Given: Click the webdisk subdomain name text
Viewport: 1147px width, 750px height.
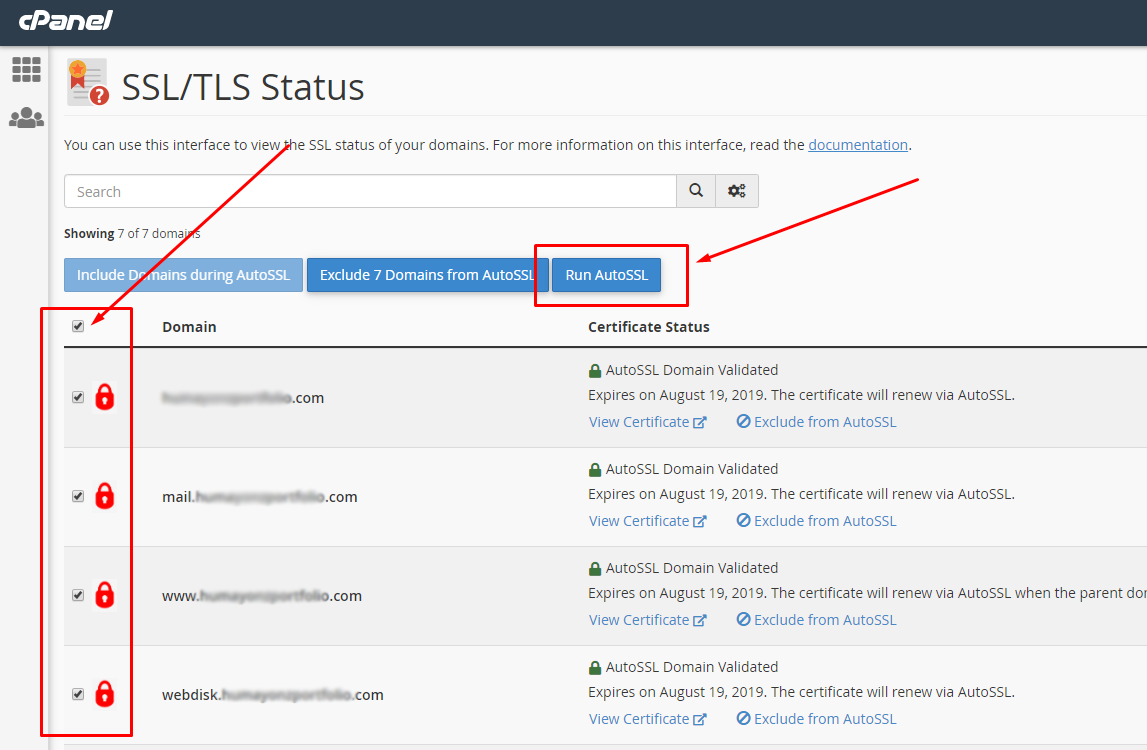Looking at the screenshot, I should [273, 694].
